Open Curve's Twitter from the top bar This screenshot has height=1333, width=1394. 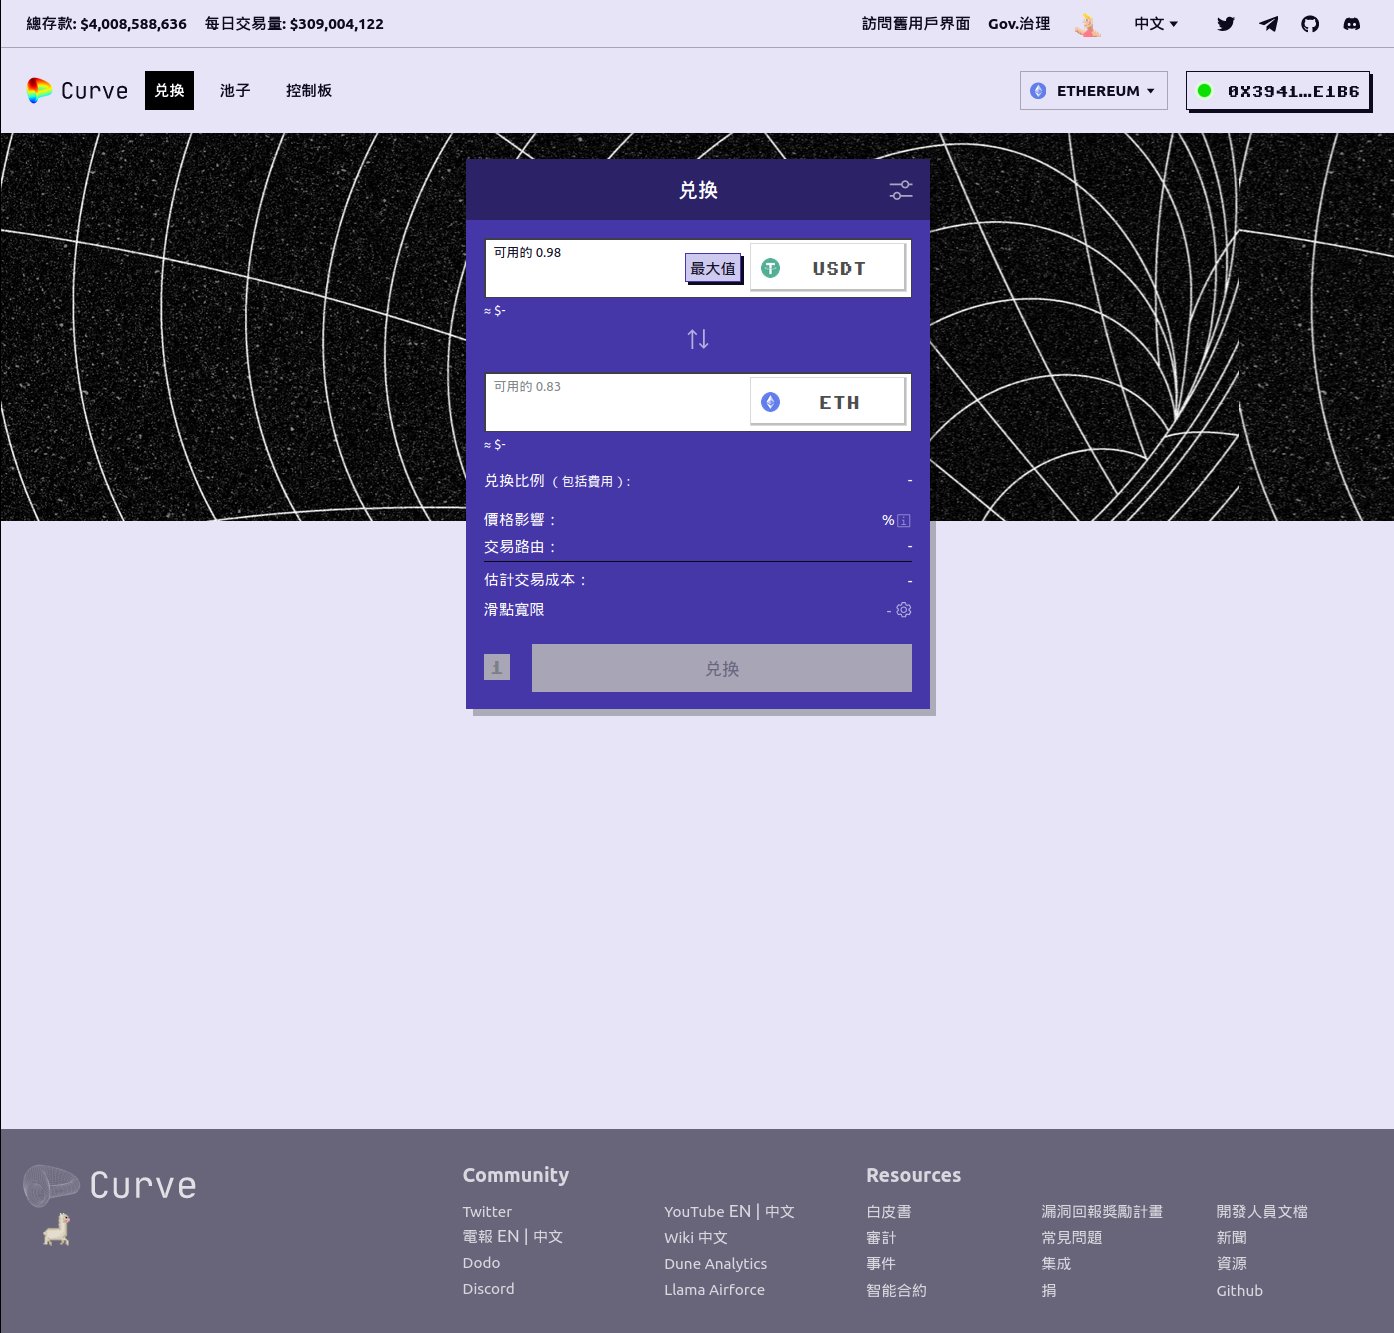click(x=1225, y=23)
